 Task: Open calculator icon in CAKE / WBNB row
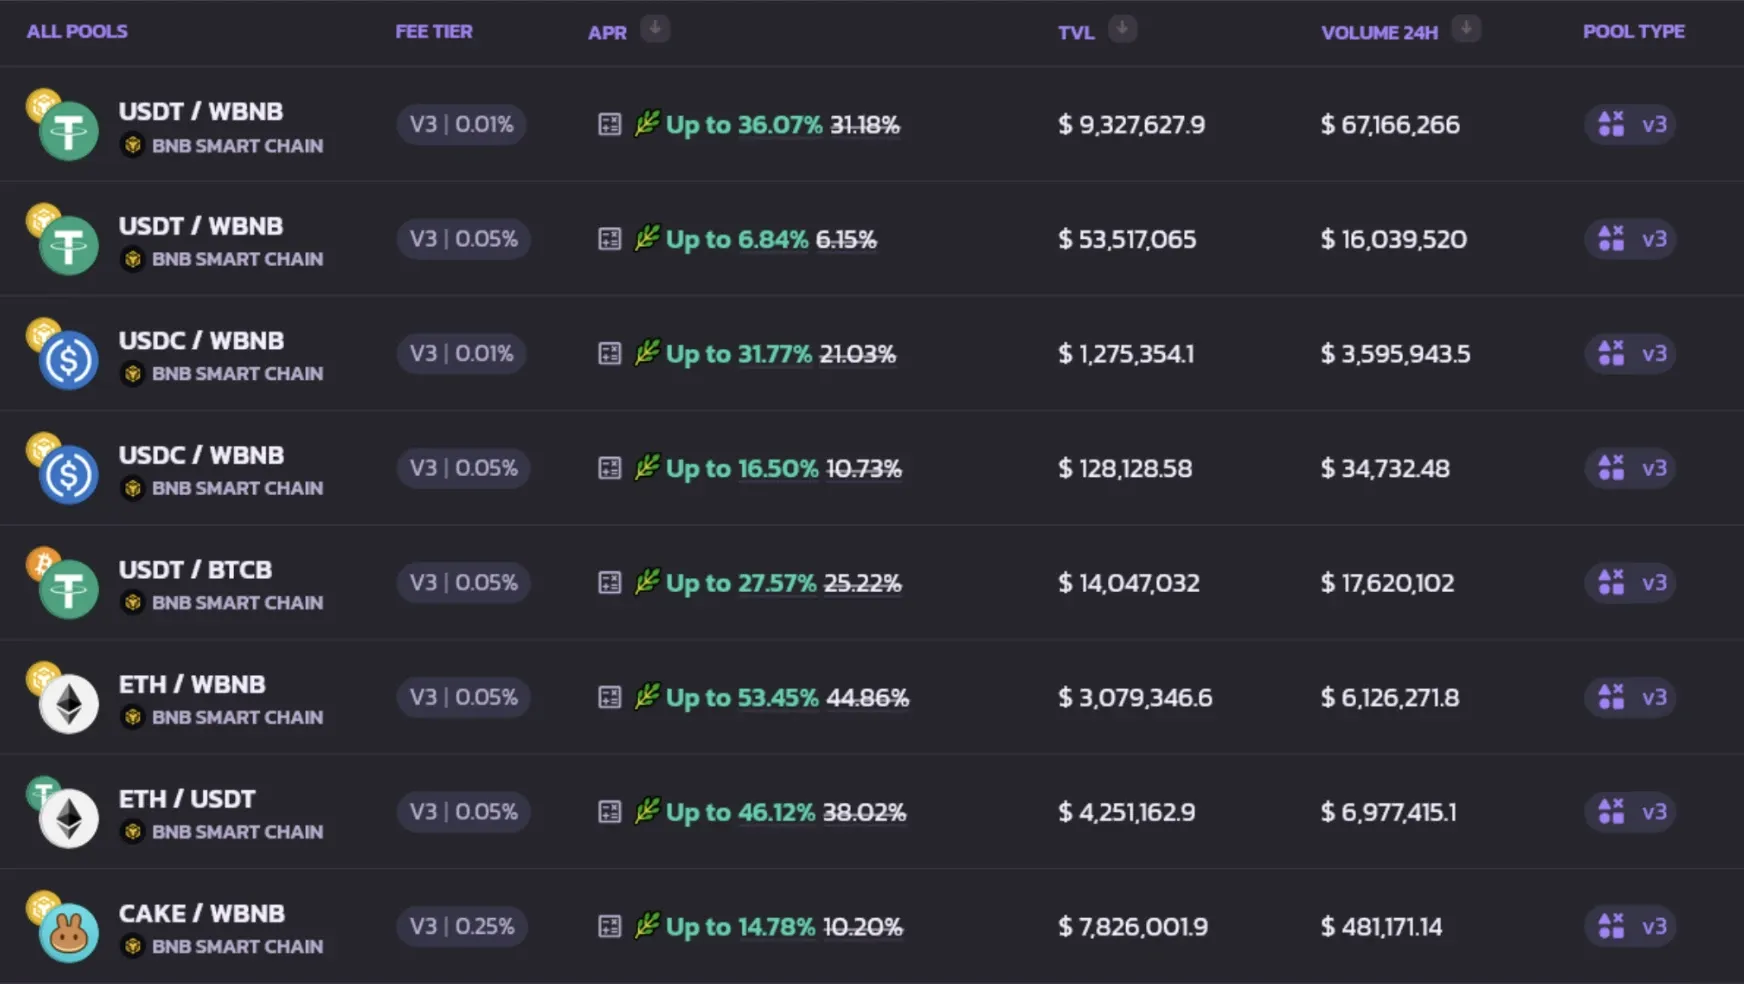tap(609, 927)
